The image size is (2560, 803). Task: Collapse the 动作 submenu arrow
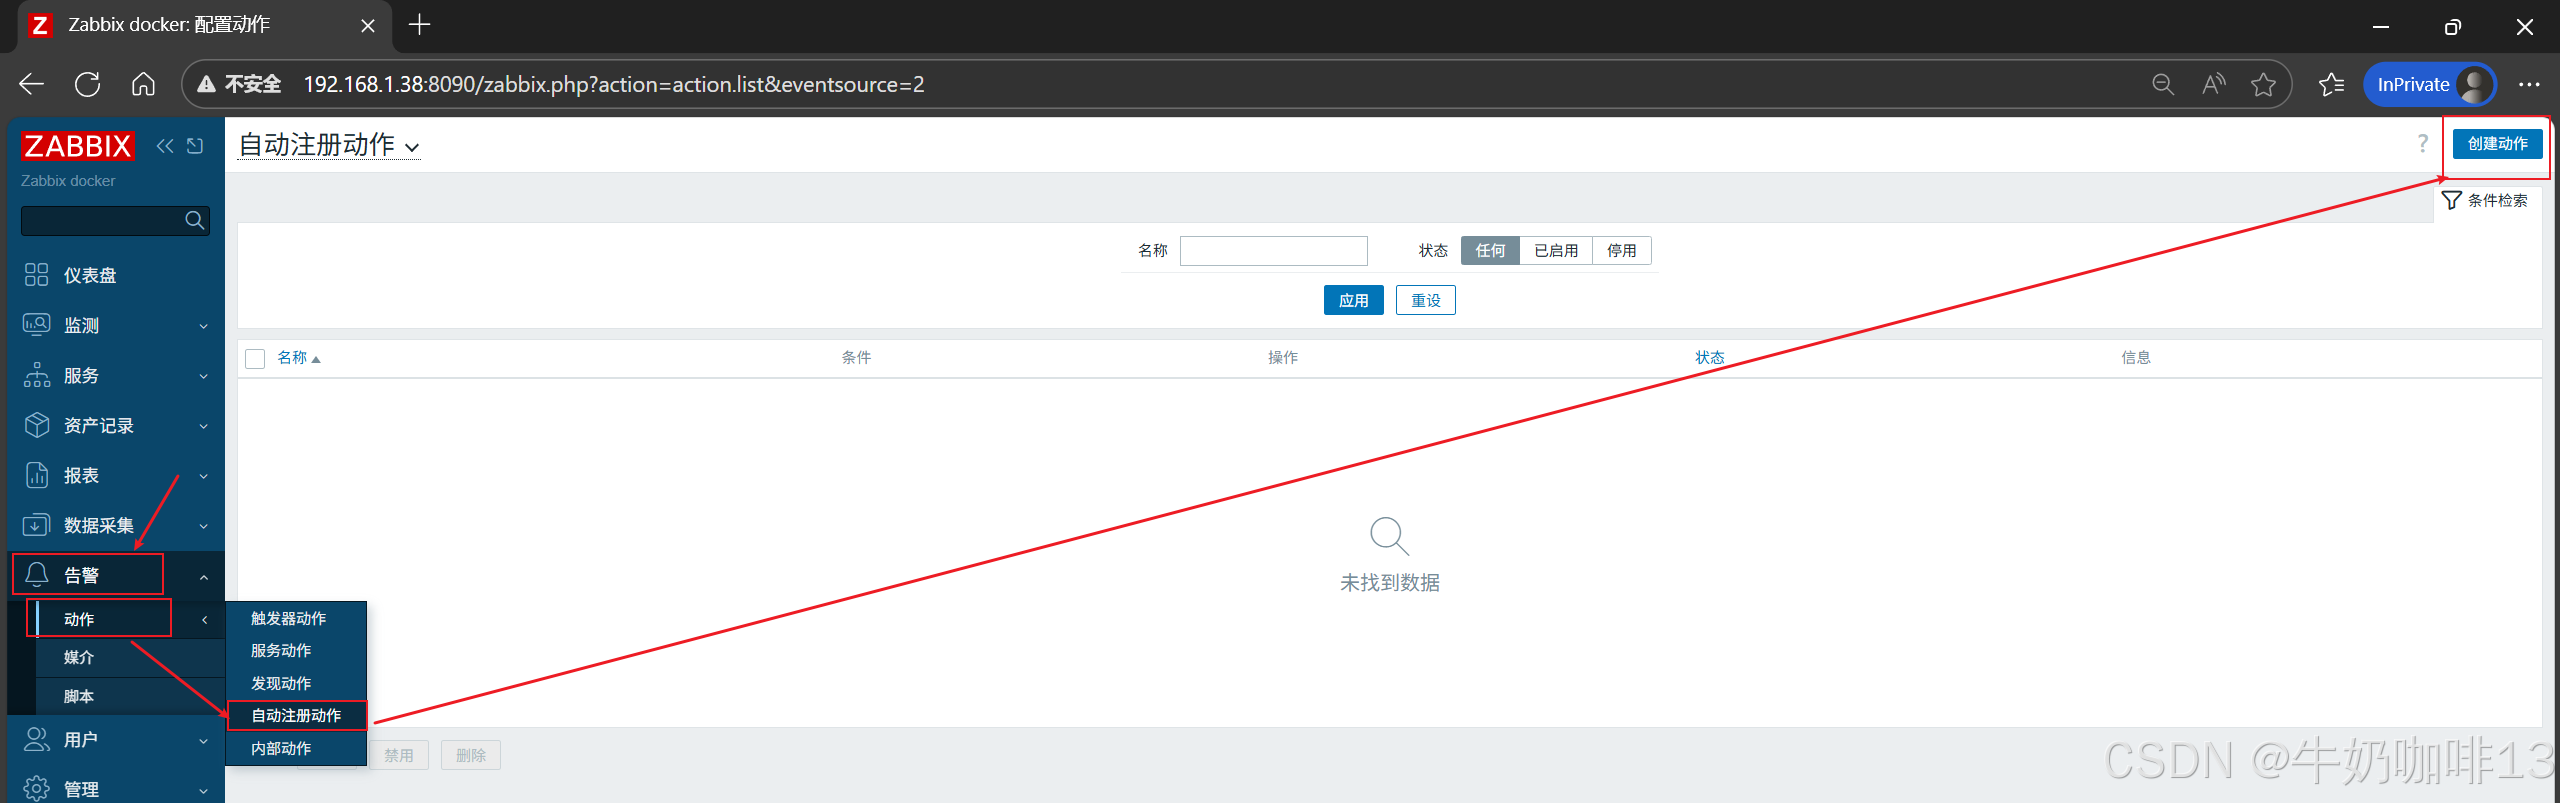[205, 620]
